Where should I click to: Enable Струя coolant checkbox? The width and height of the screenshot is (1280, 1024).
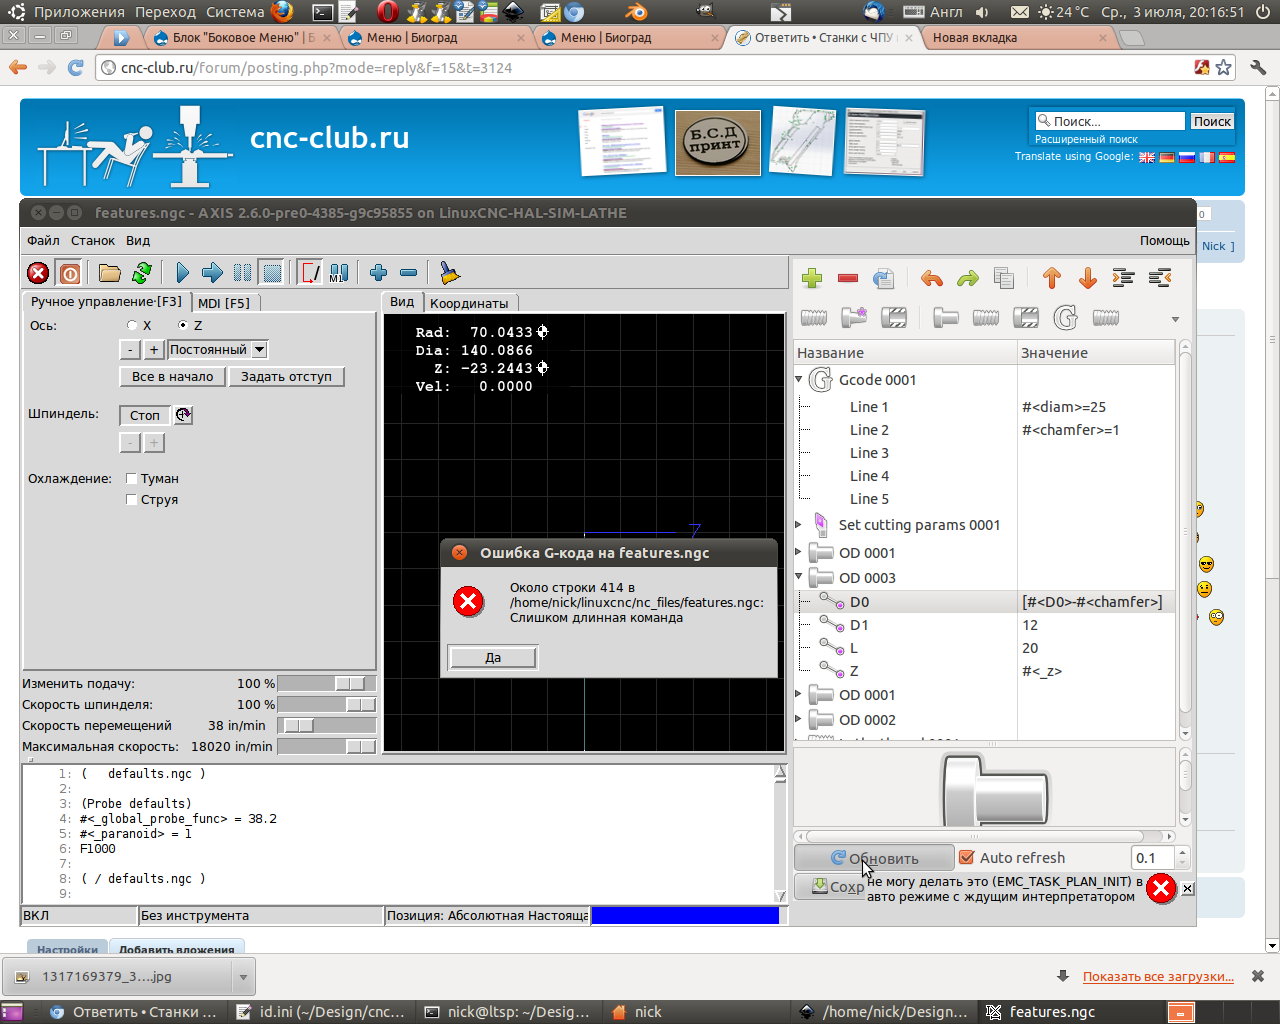(x=131, y=499)
